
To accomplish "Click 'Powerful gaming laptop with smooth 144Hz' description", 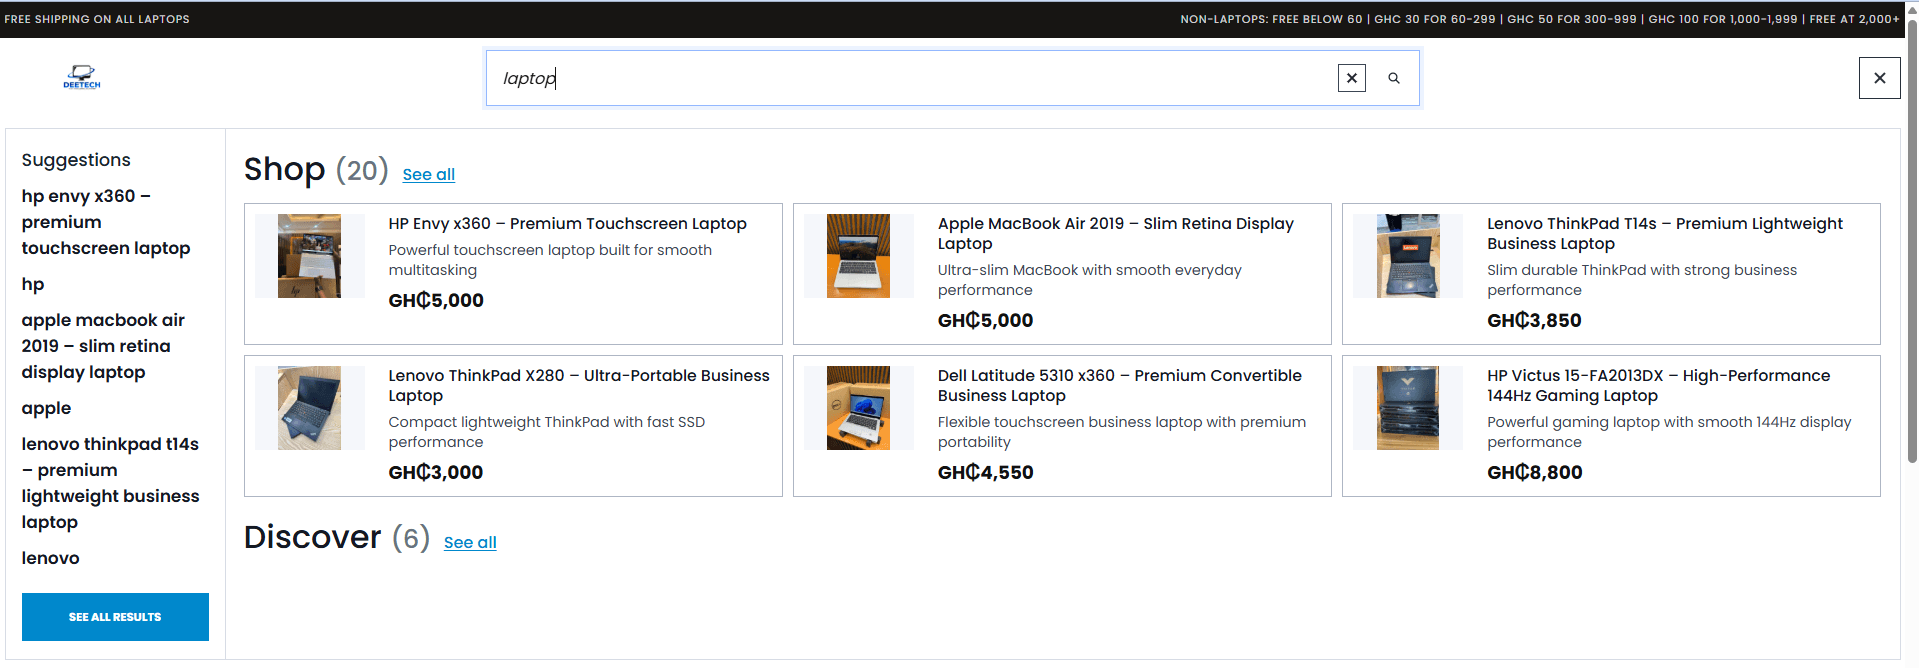I will pyautogui.click(x=1668, y=432).
